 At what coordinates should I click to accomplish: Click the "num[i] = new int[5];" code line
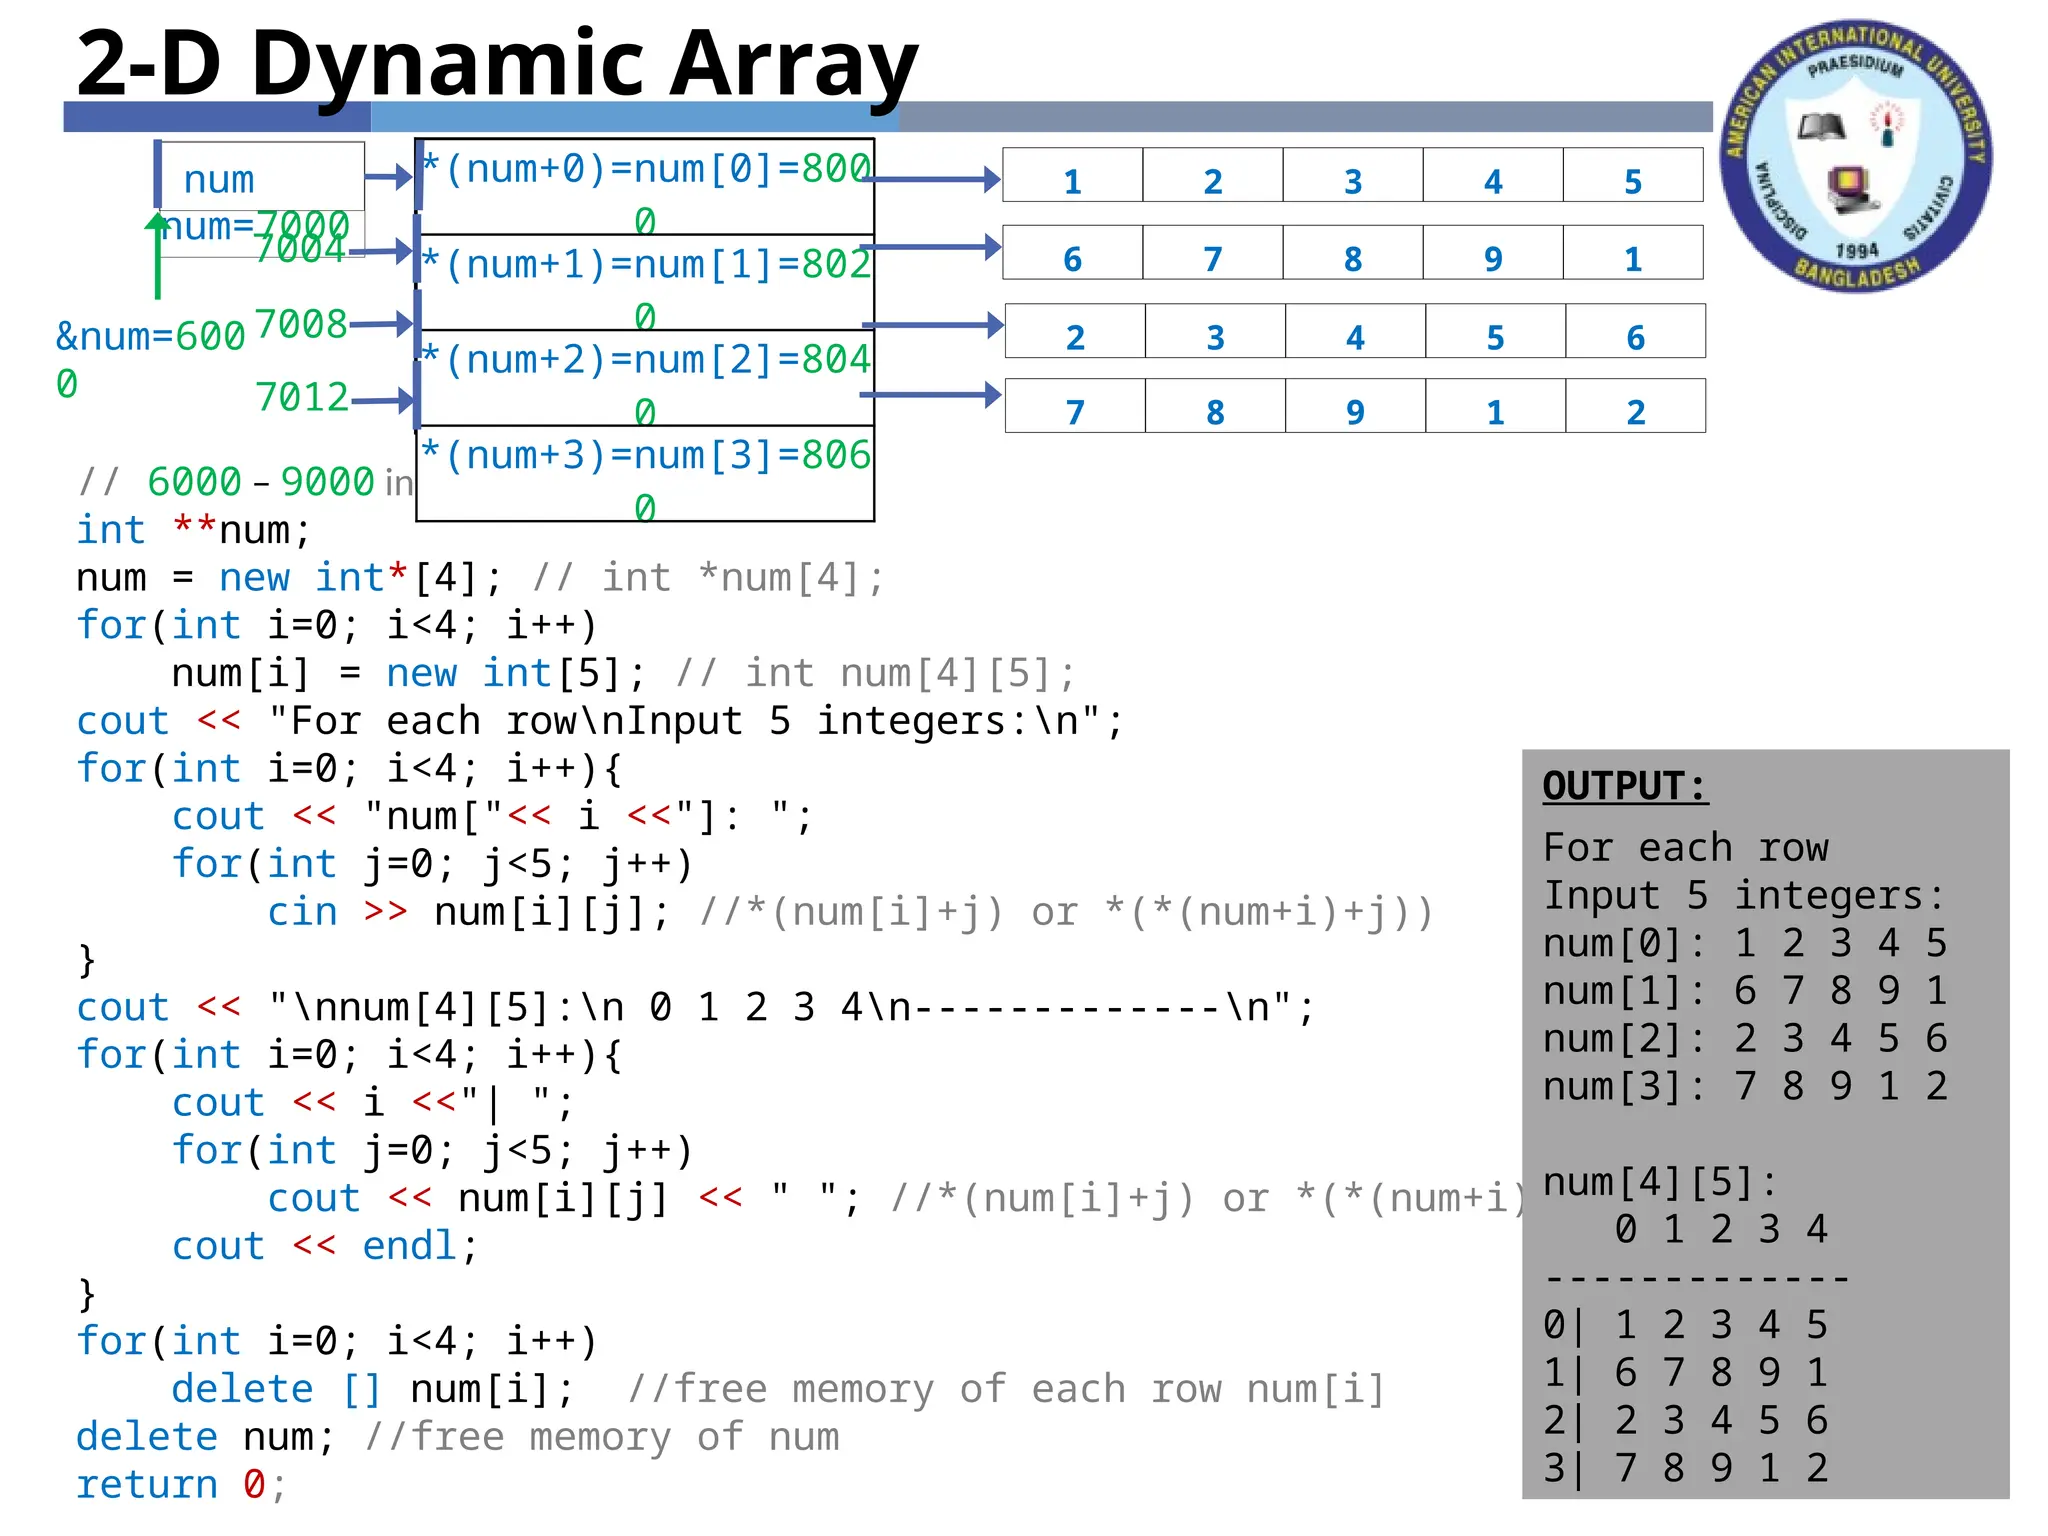[x=409, y=674]
